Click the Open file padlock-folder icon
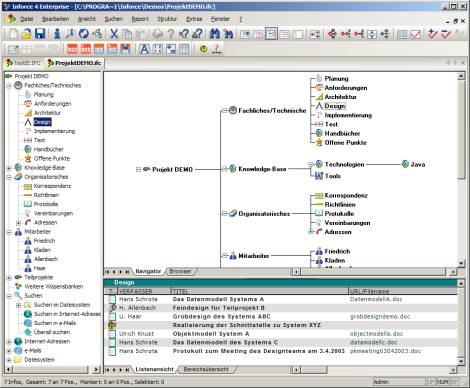470x388 pixels. coord(27,34)
